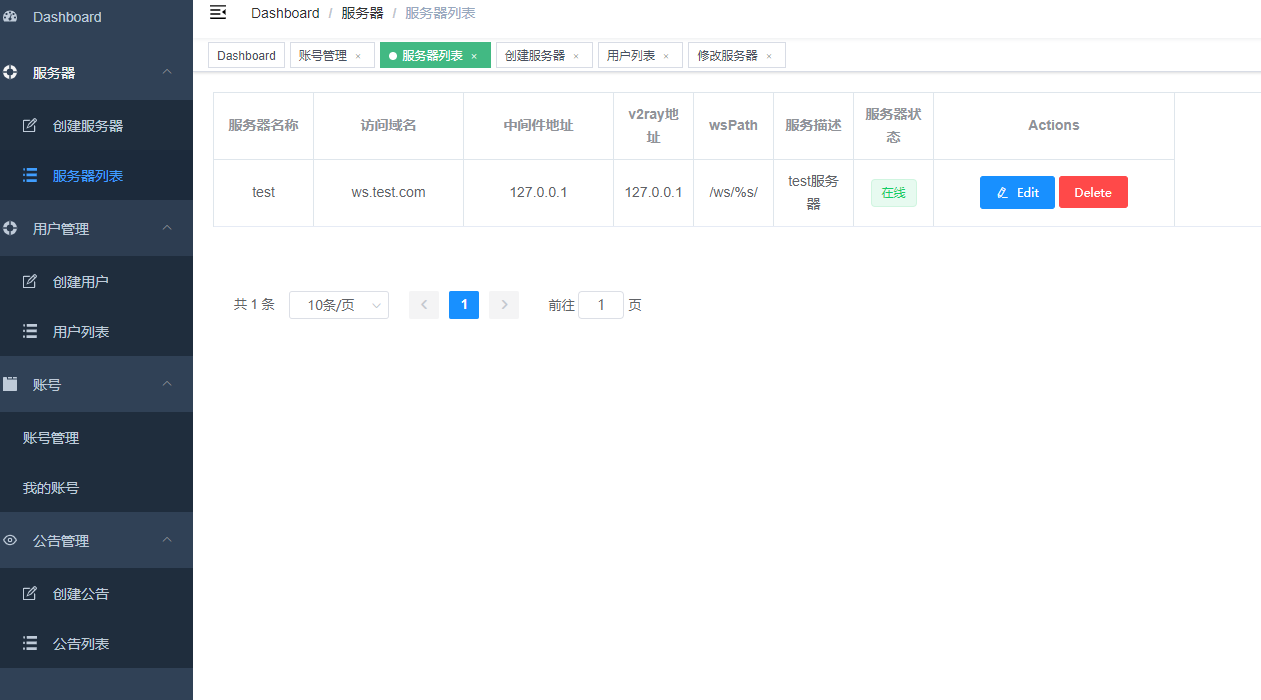Open 创建公告 using its pencil icon
The width and height of the screenshot is (1261, 700).
click(30, 593)
